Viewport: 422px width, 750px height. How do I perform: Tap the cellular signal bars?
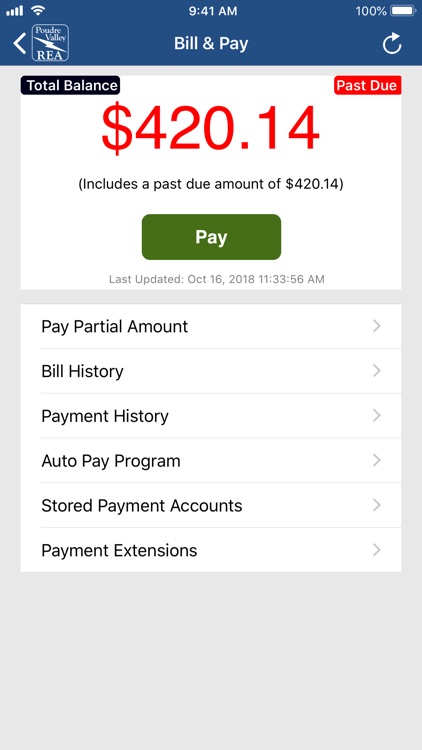click(15, 11)
